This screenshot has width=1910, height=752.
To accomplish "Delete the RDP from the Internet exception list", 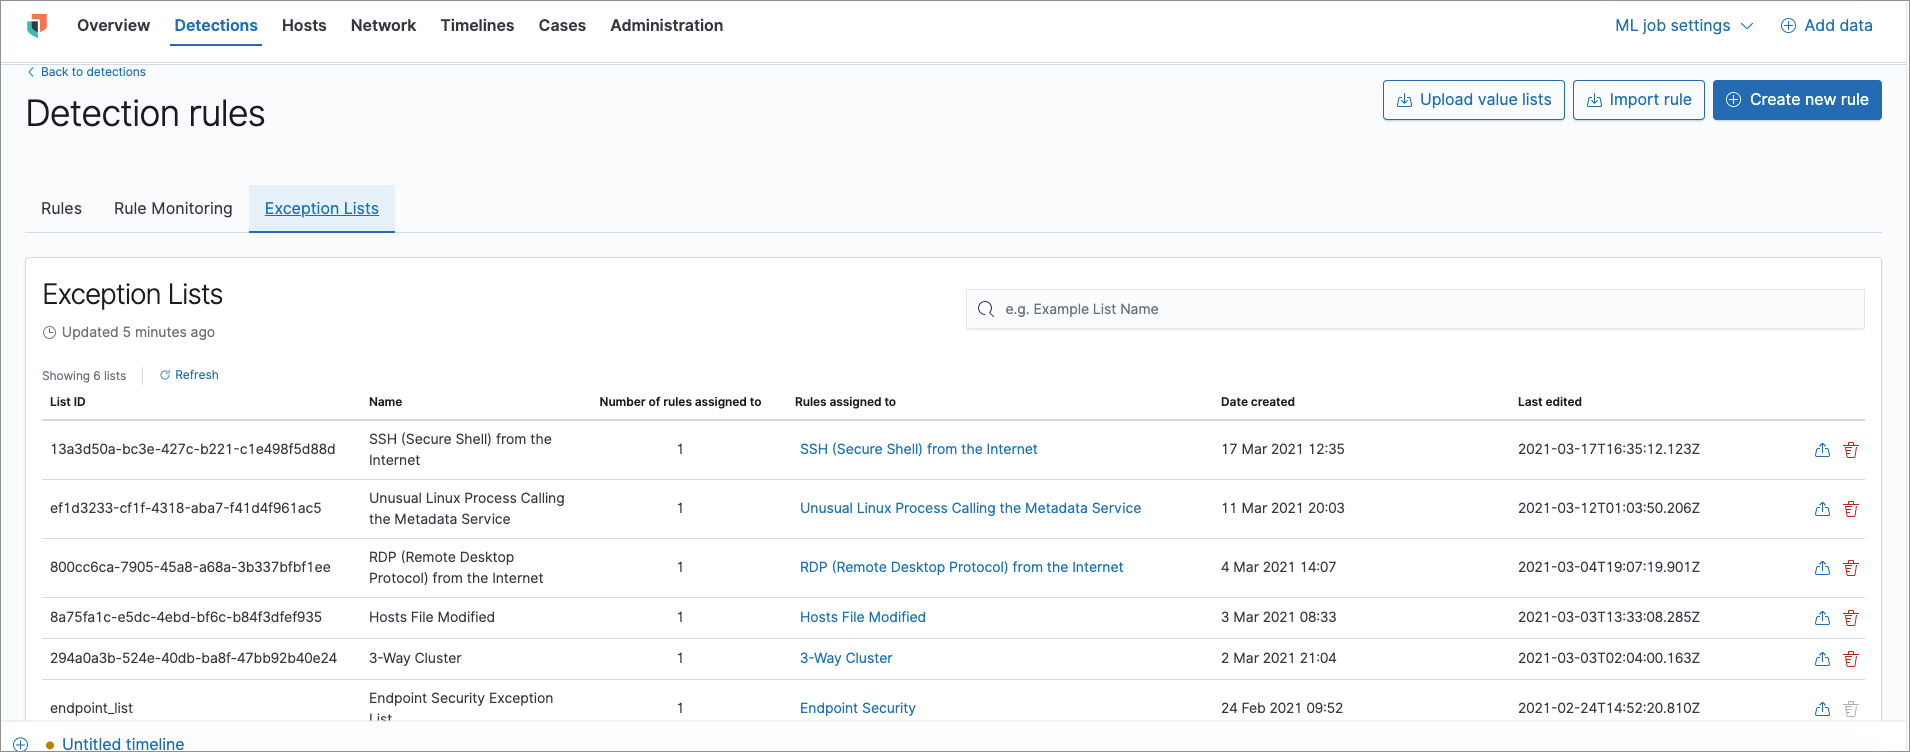I will (x=1850, y=568).
